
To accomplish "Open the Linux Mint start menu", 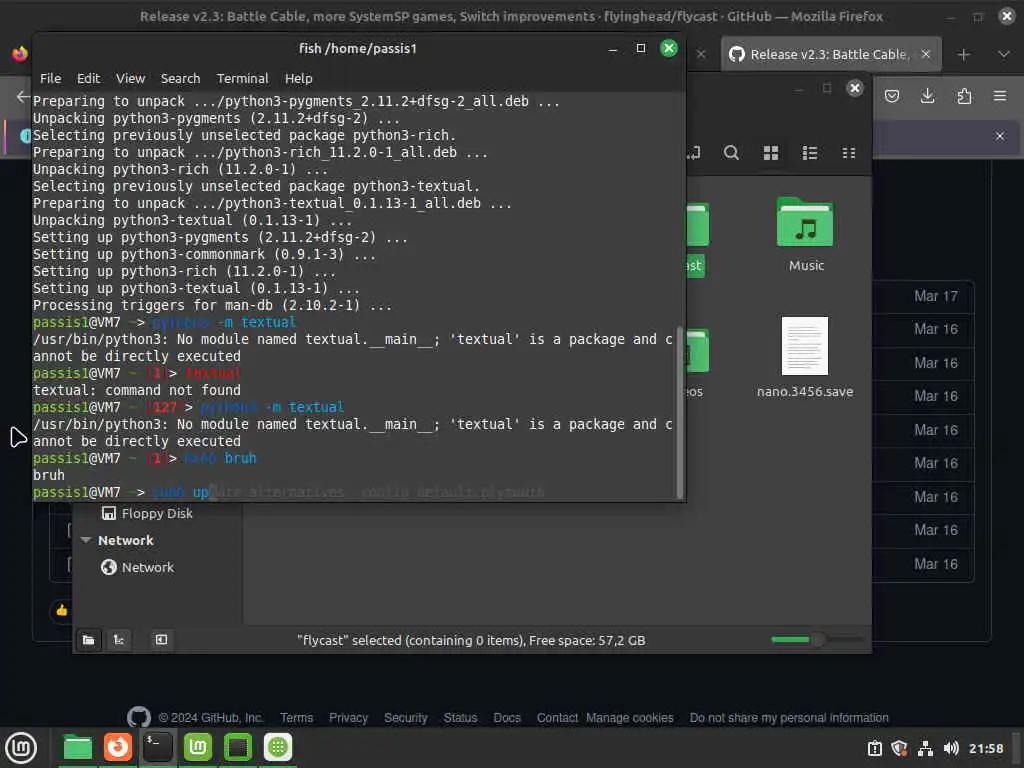I will [21, 748].
